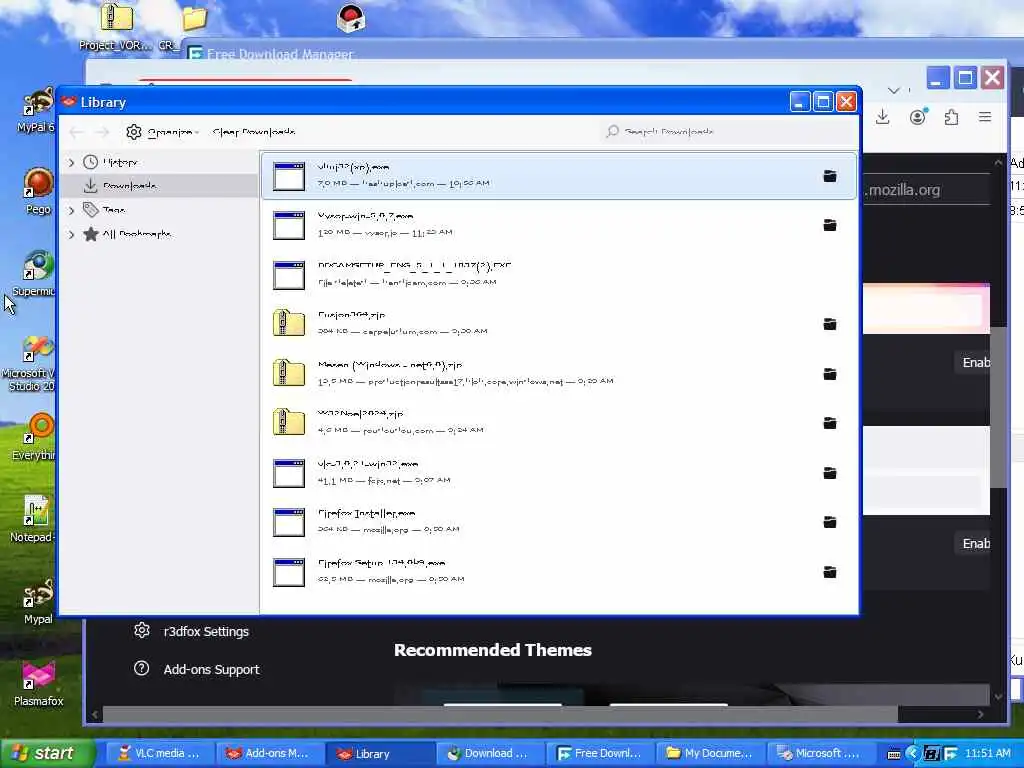The image size is (1024, 768).
Task: Click the Free Download Manager tray icon
Action: pos(950,754)
